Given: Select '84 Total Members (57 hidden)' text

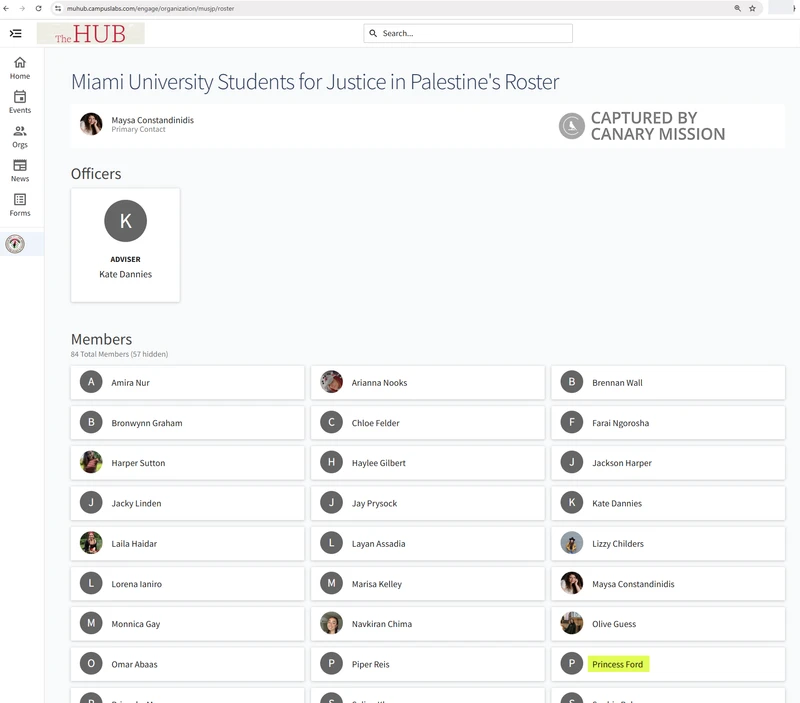Looking at the screenshot, I should coord(119,354).
